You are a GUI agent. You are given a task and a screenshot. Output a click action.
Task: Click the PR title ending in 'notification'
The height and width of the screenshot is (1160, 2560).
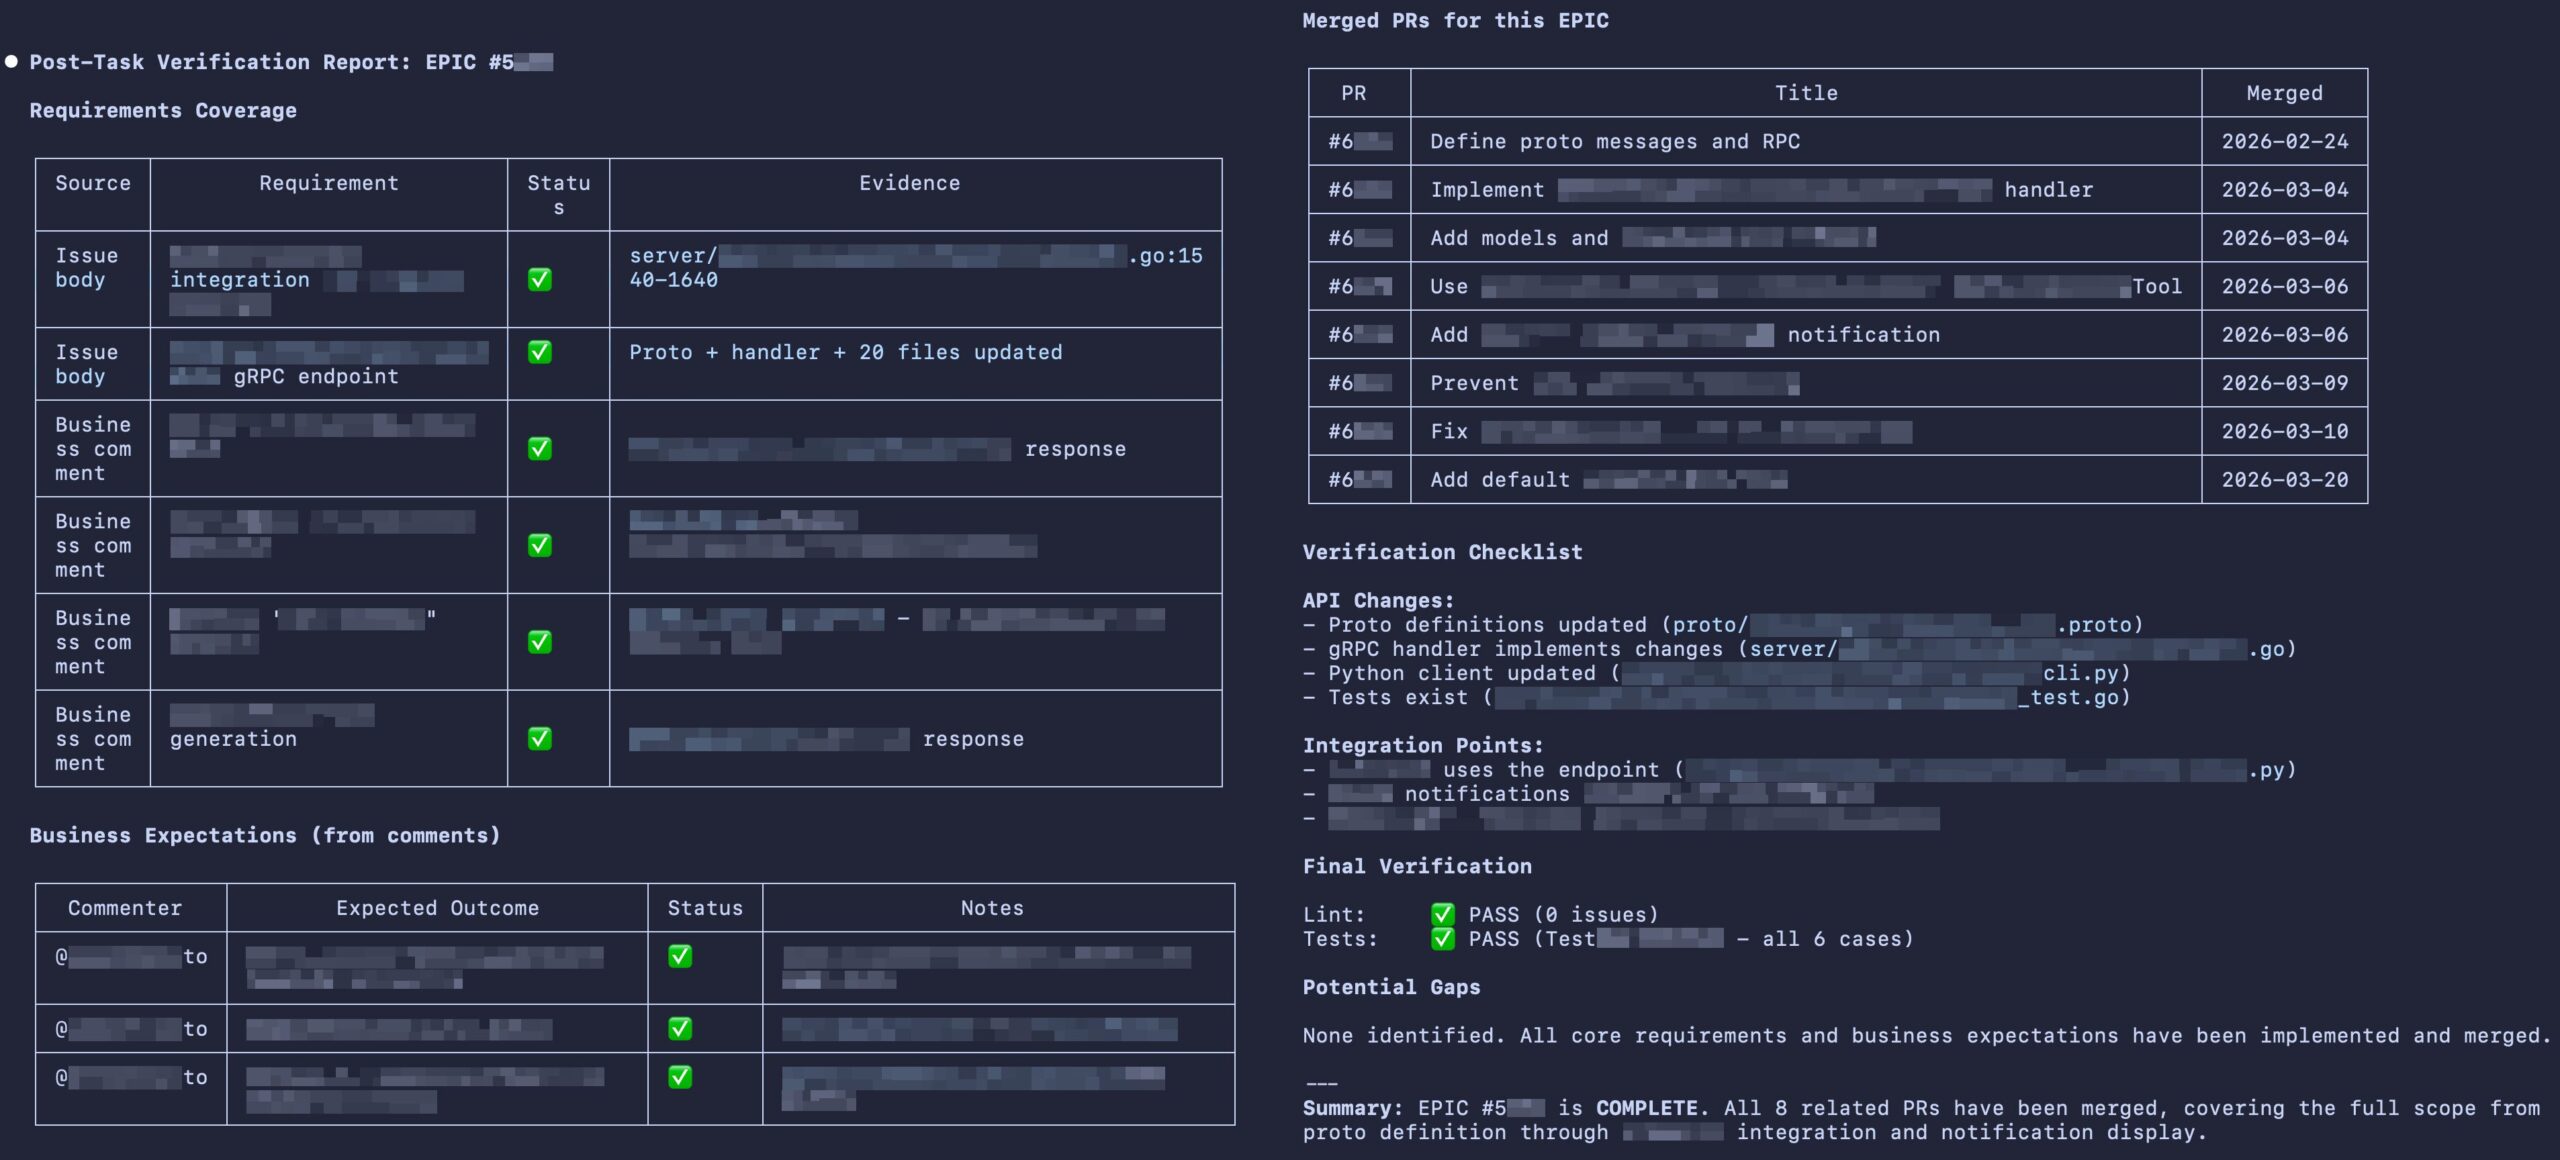[x=1685, y=335]
